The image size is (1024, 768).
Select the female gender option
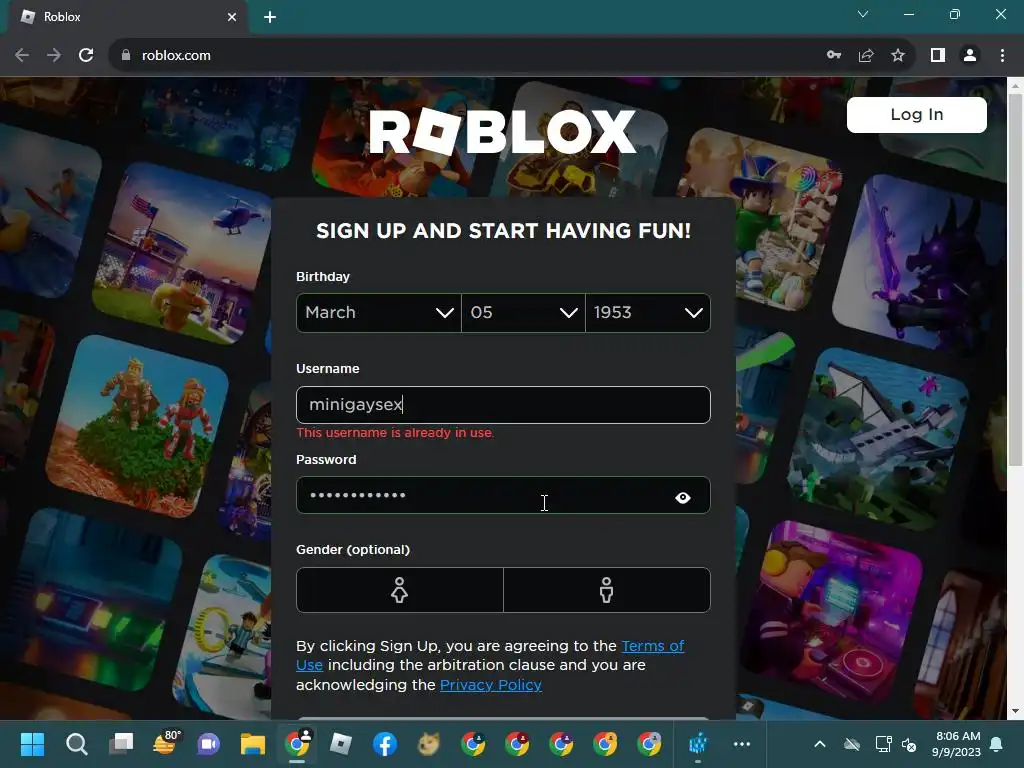(x=400, y=590)
